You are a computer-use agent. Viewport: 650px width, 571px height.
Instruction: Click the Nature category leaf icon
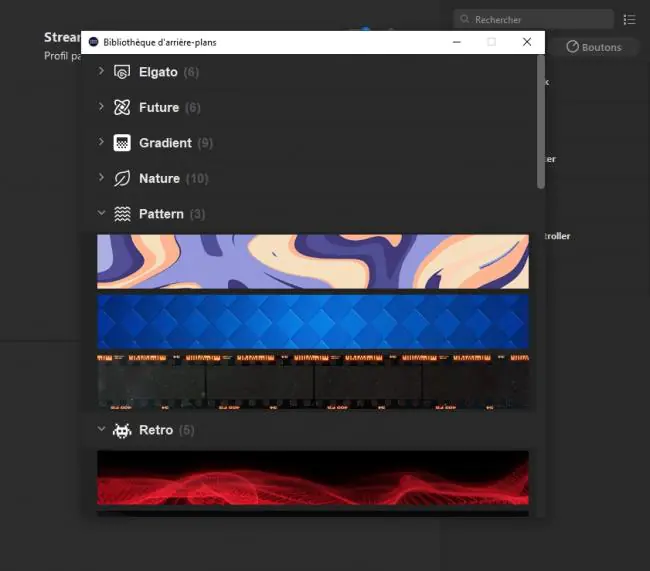tap(122, 178)
